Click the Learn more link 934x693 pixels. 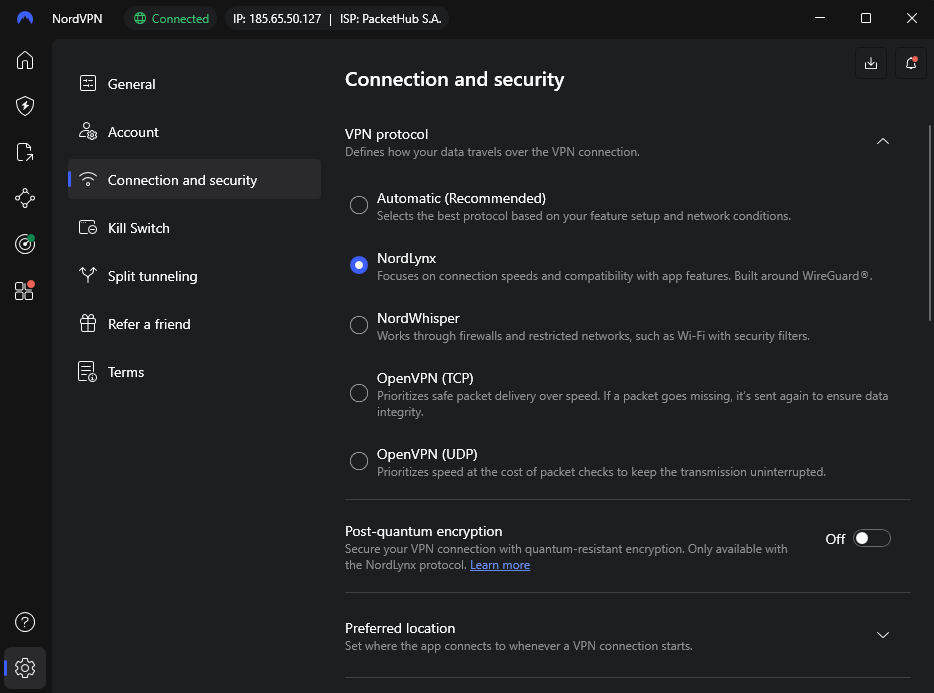tap(500, 565)
